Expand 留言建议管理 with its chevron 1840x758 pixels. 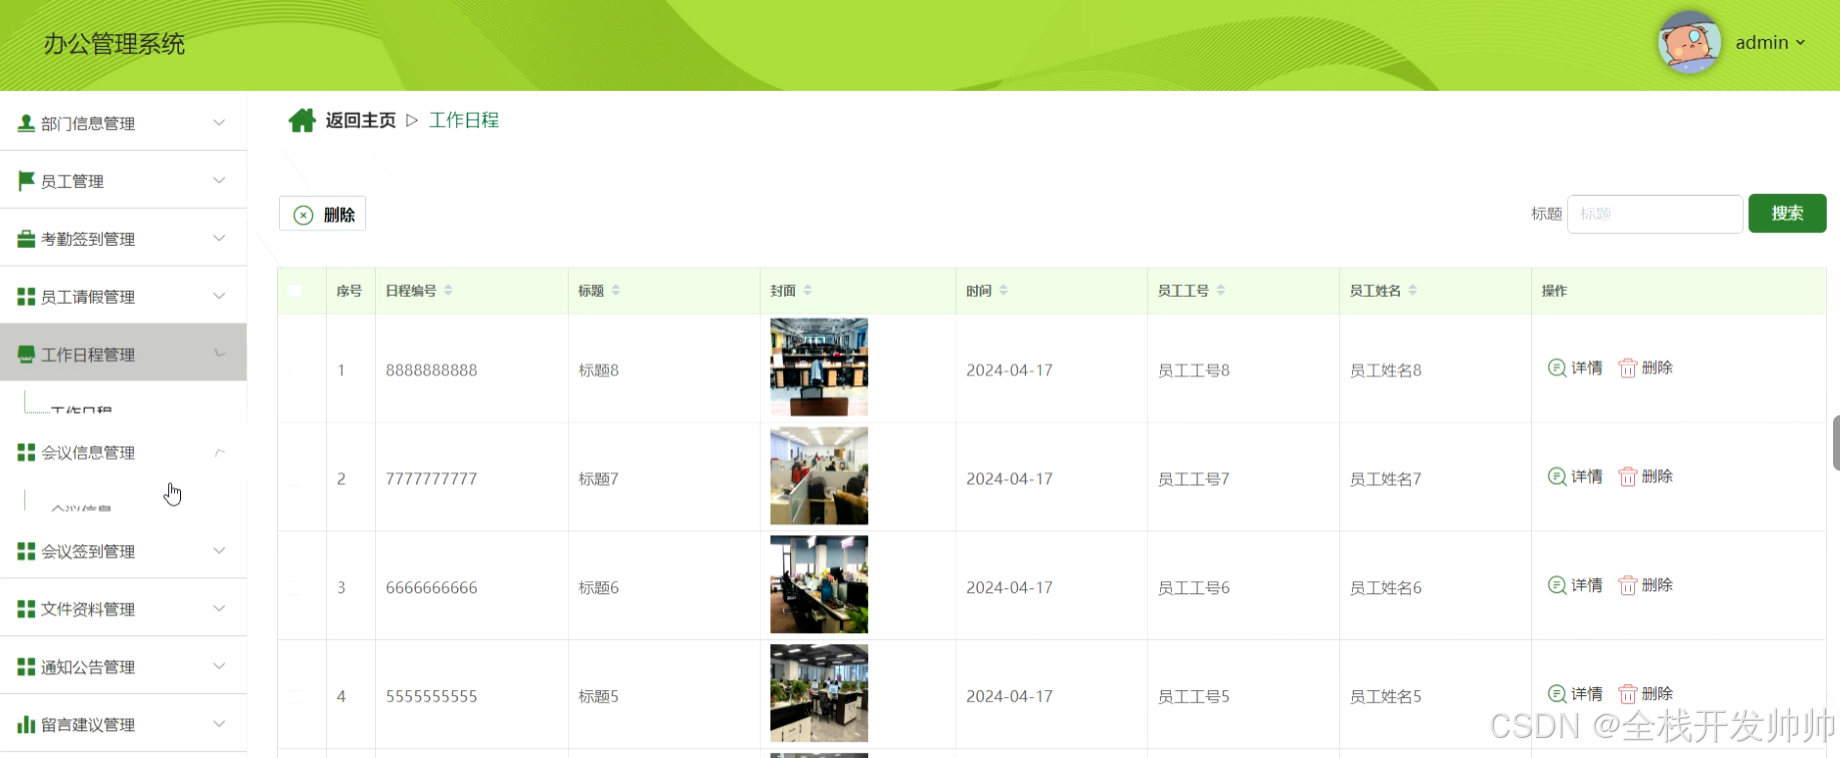219,724
